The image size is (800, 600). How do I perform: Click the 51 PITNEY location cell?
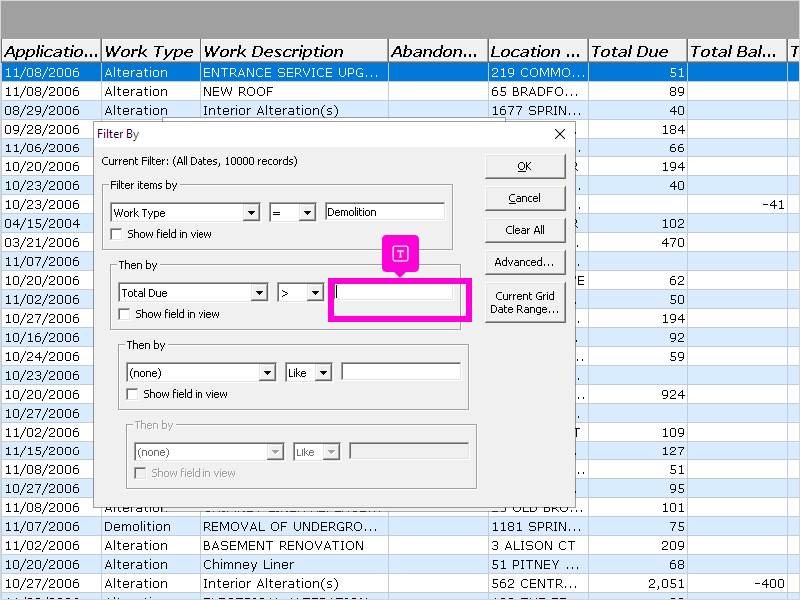(538, 564)
